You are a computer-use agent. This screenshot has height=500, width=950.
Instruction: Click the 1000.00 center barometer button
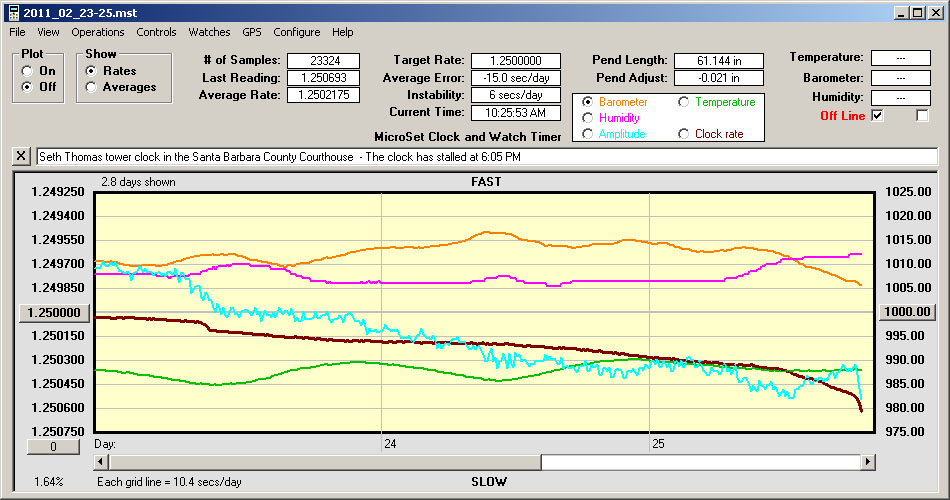(908, 312)
